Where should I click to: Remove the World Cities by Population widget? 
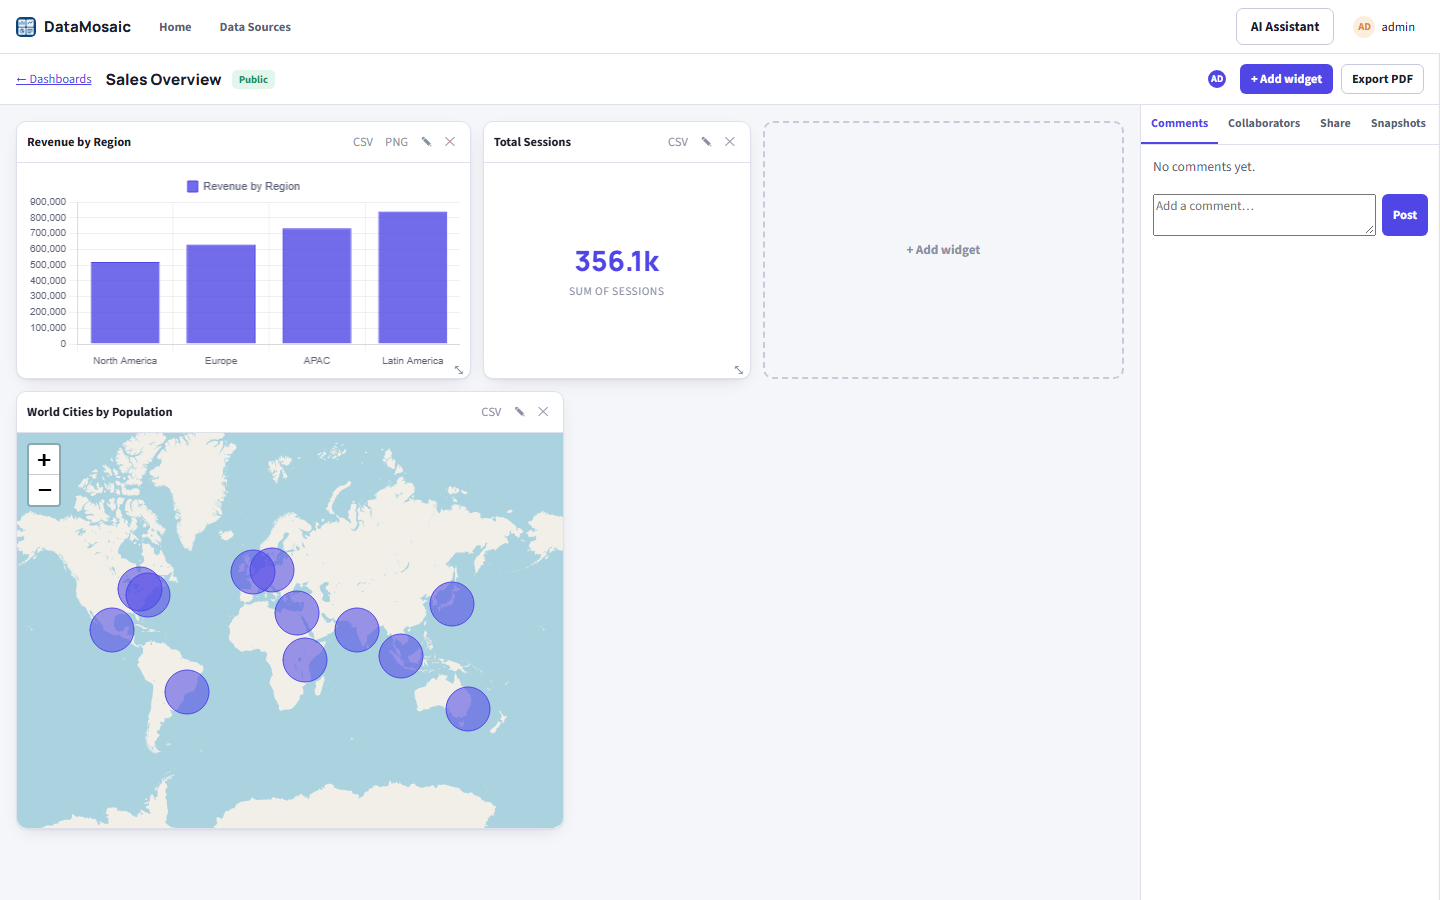click(543, 412)
